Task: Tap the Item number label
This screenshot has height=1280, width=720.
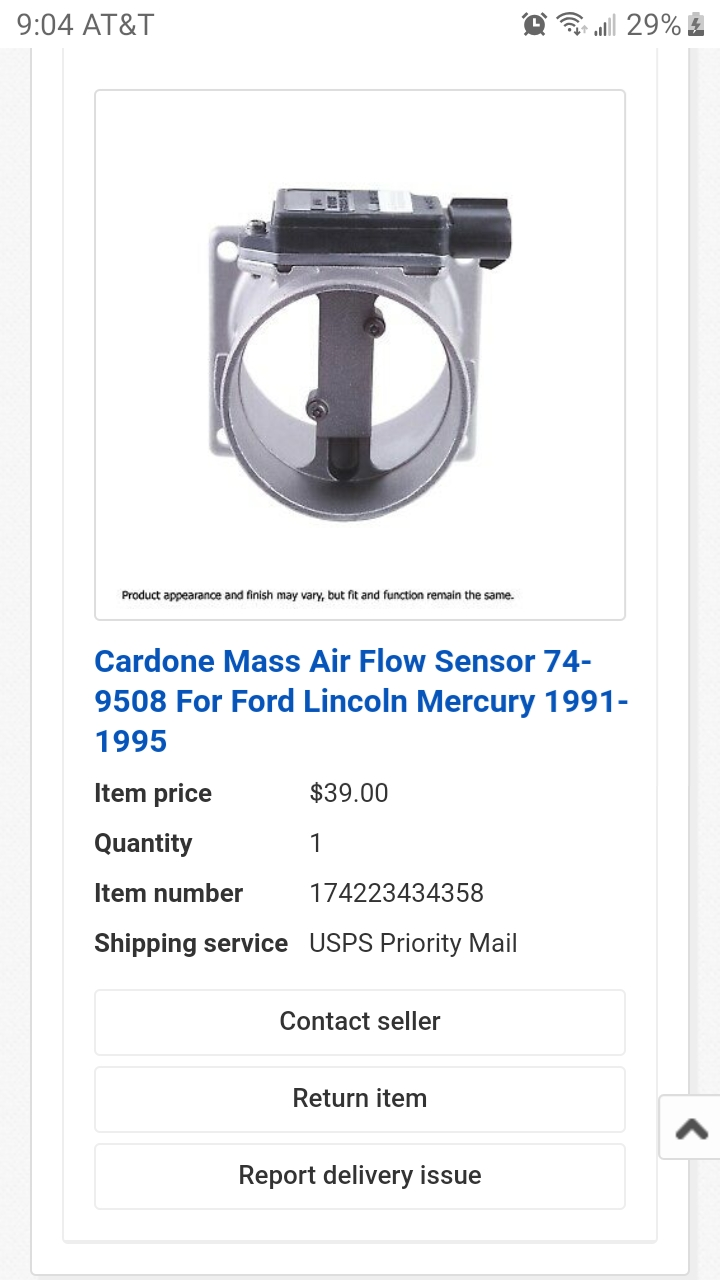Action: click(168, 893)
